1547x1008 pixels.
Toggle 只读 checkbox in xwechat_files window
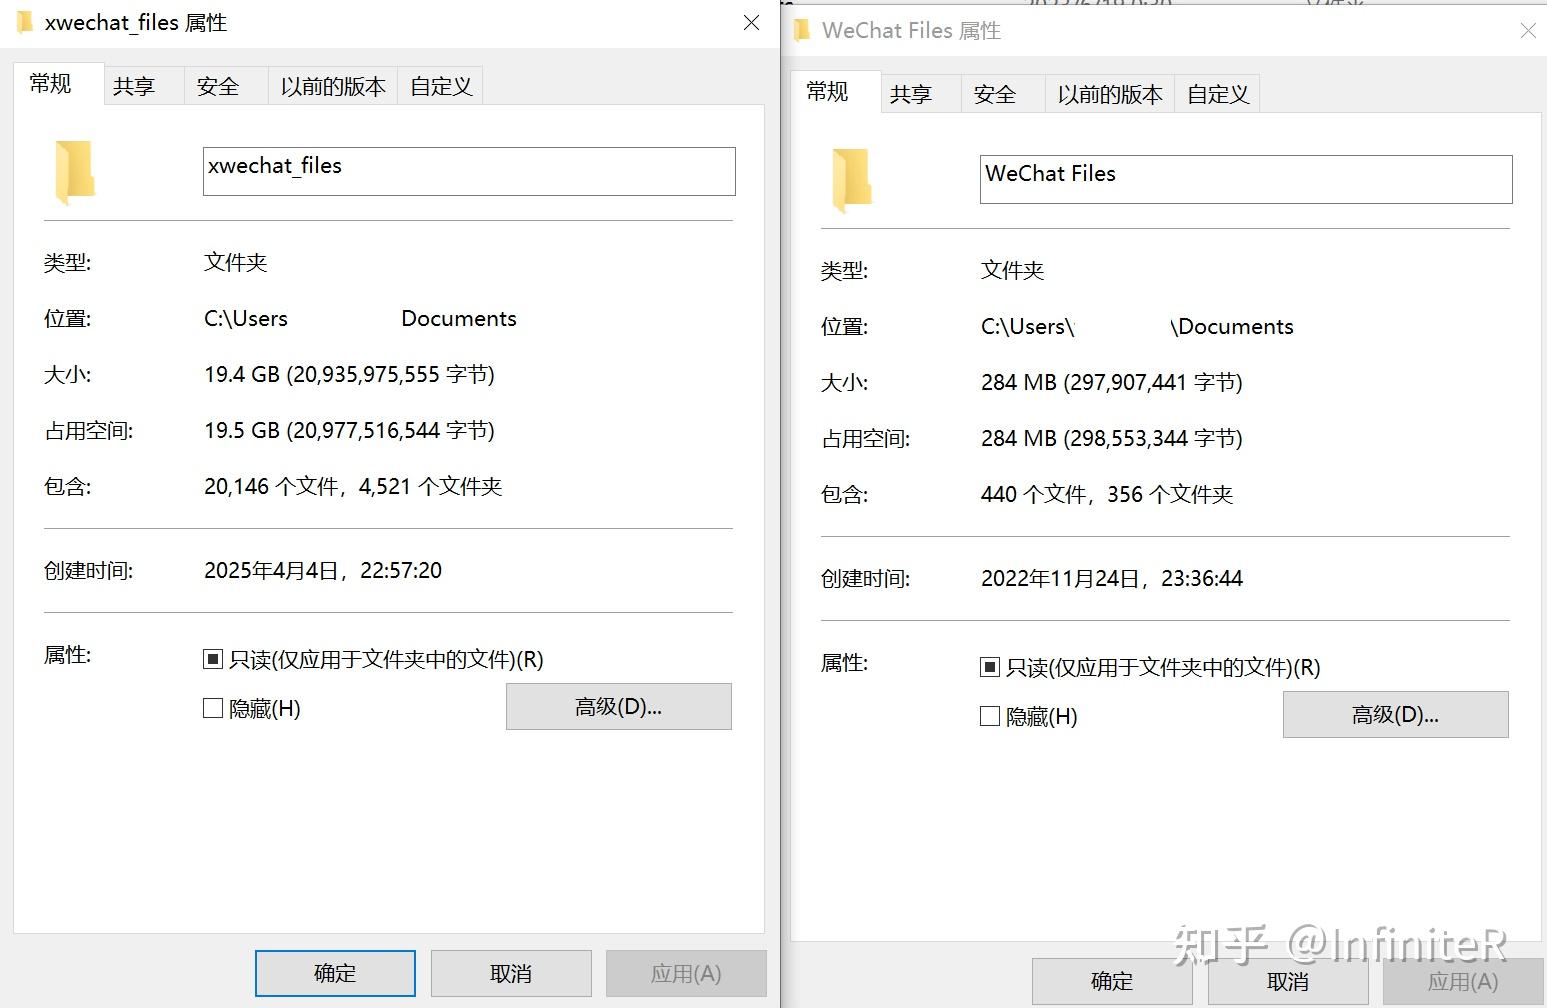pos(212,659)
